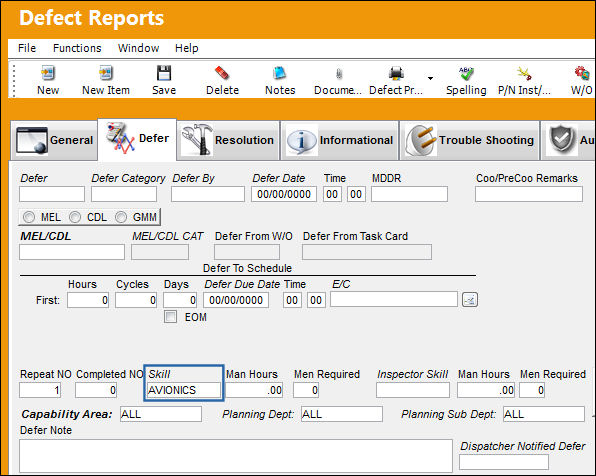Screen dimensions: 596x476
Task: Go to the Trouble Shooting tab
Action: tap(470, 140)
